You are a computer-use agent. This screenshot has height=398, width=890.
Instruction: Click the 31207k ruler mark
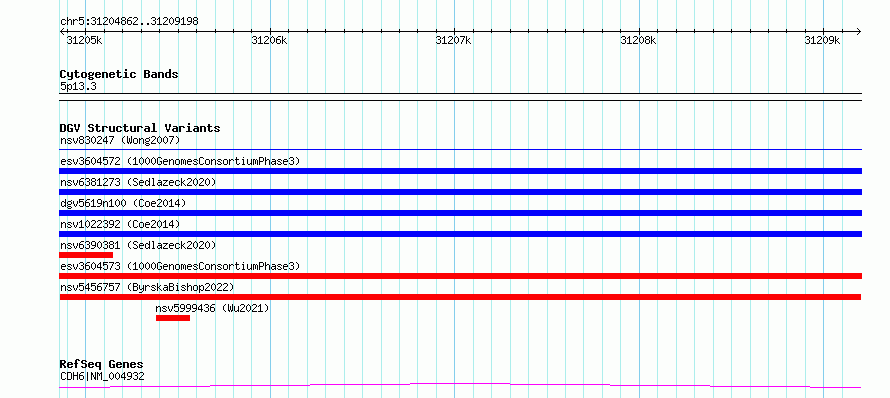tap(454, 41)
